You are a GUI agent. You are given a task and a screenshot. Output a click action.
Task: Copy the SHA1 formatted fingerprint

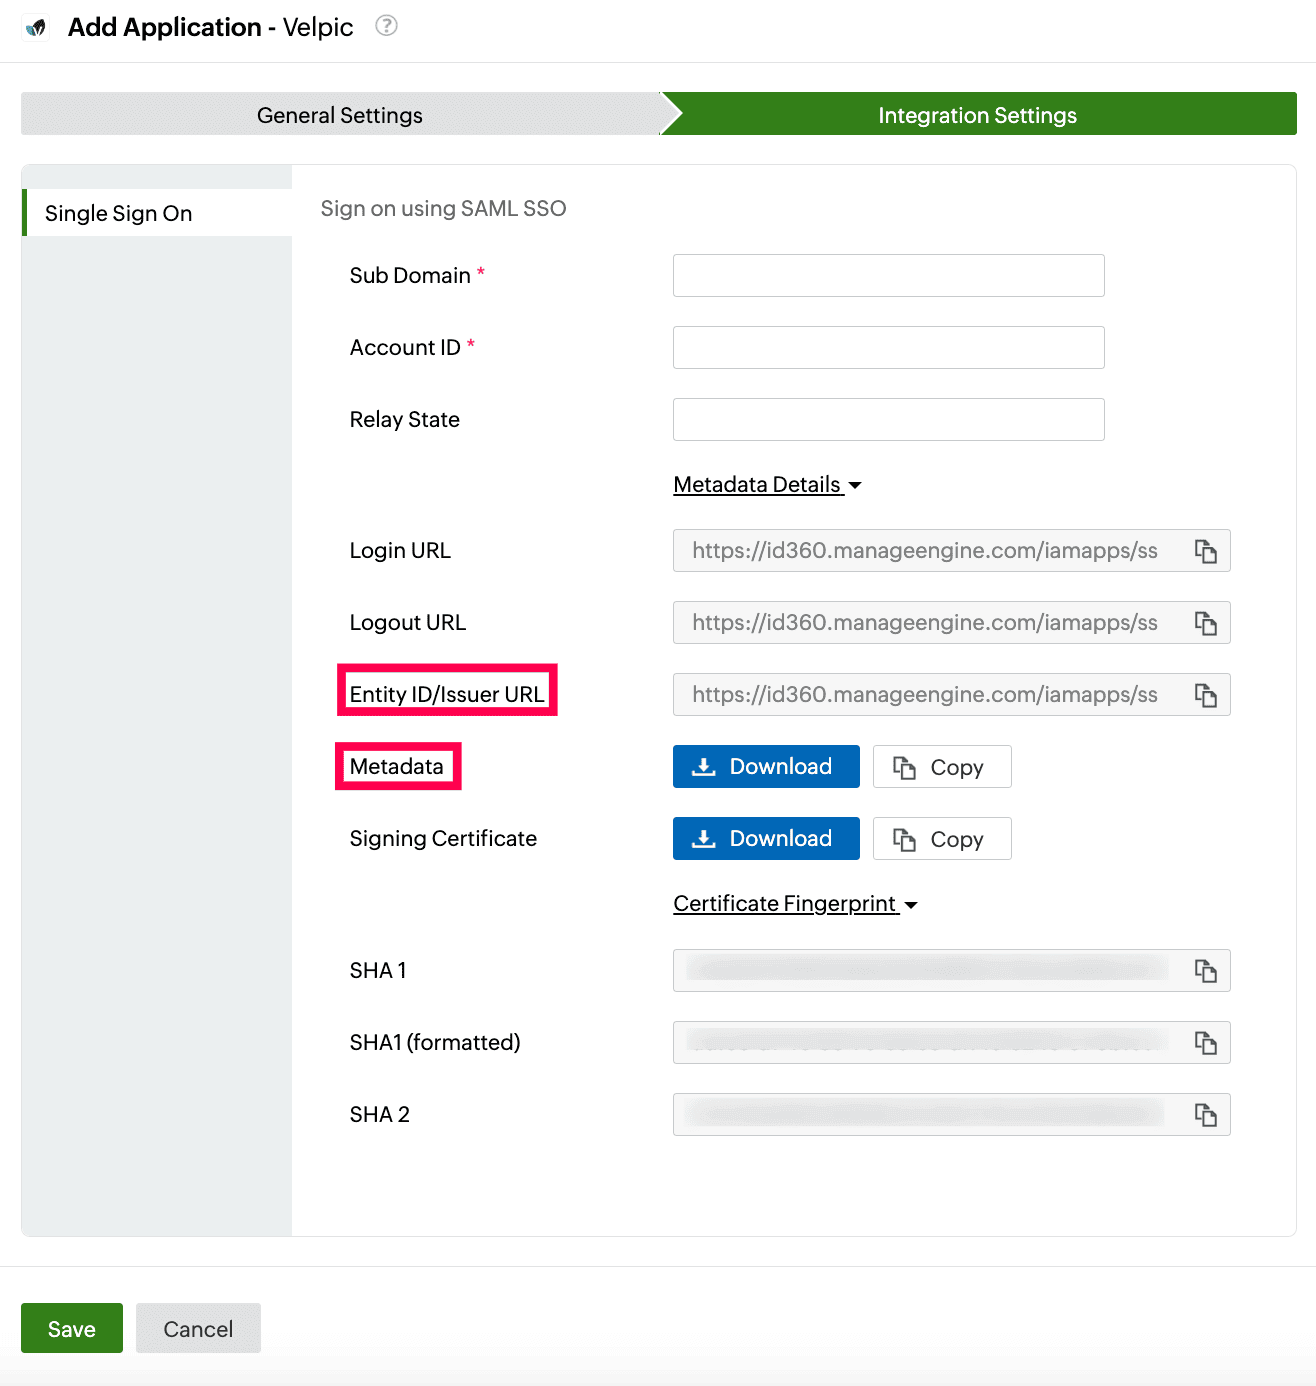click(x=1206, y=1042)
